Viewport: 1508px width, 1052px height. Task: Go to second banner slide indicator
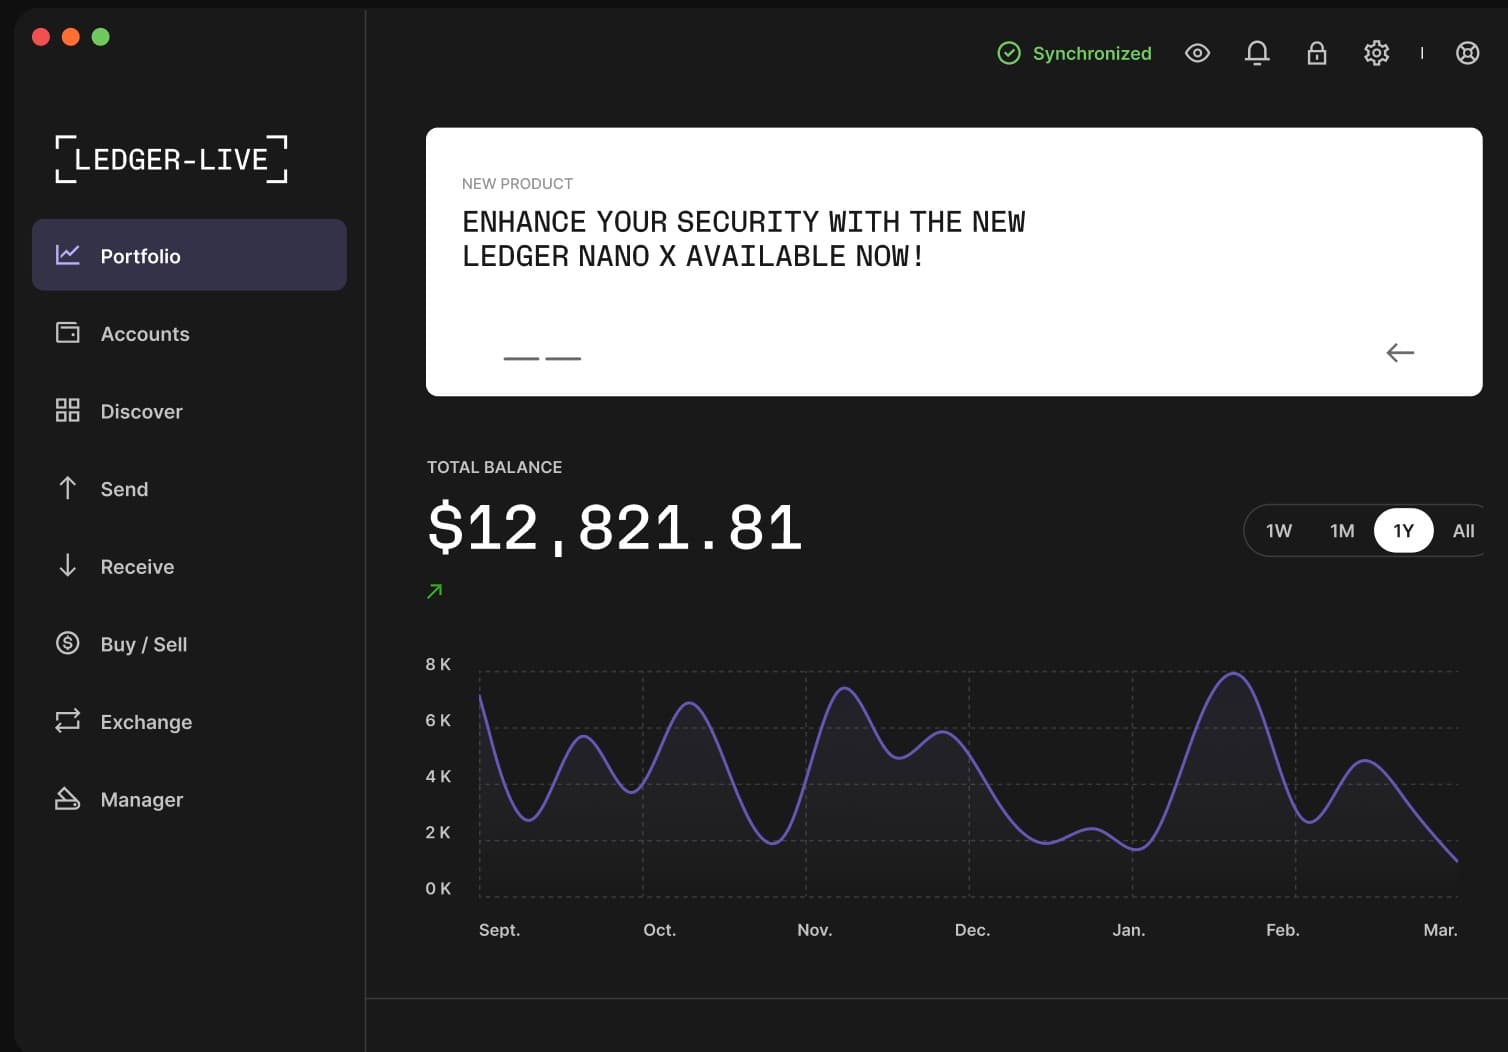[563, 358]
